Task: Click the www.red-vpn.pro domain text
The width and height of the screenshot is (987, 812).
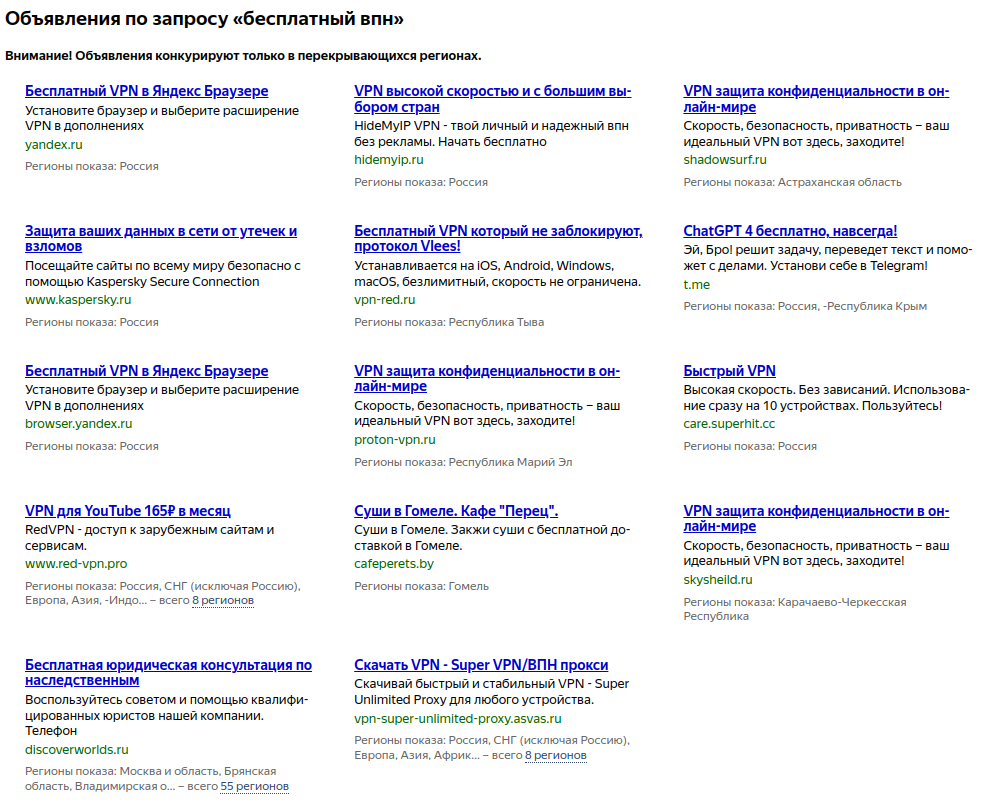Action: 76,564
